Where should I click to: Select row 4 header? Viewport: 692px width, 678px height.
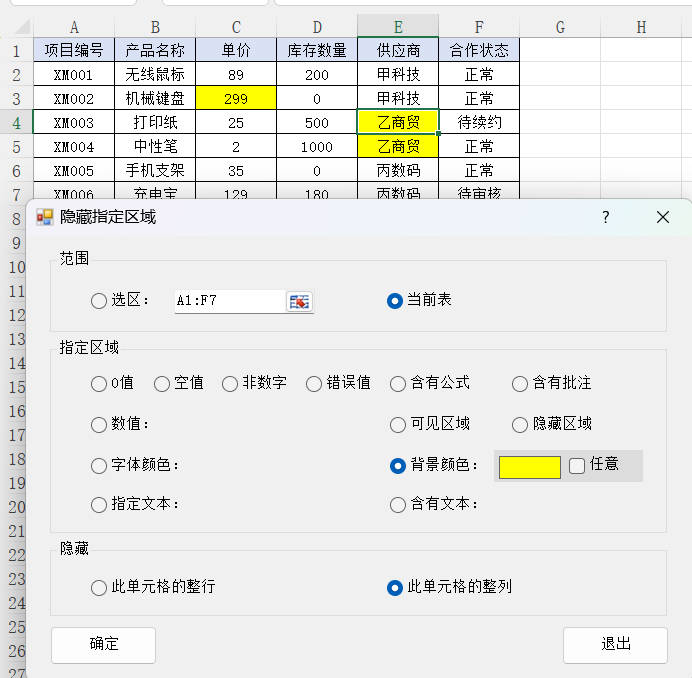16,122
